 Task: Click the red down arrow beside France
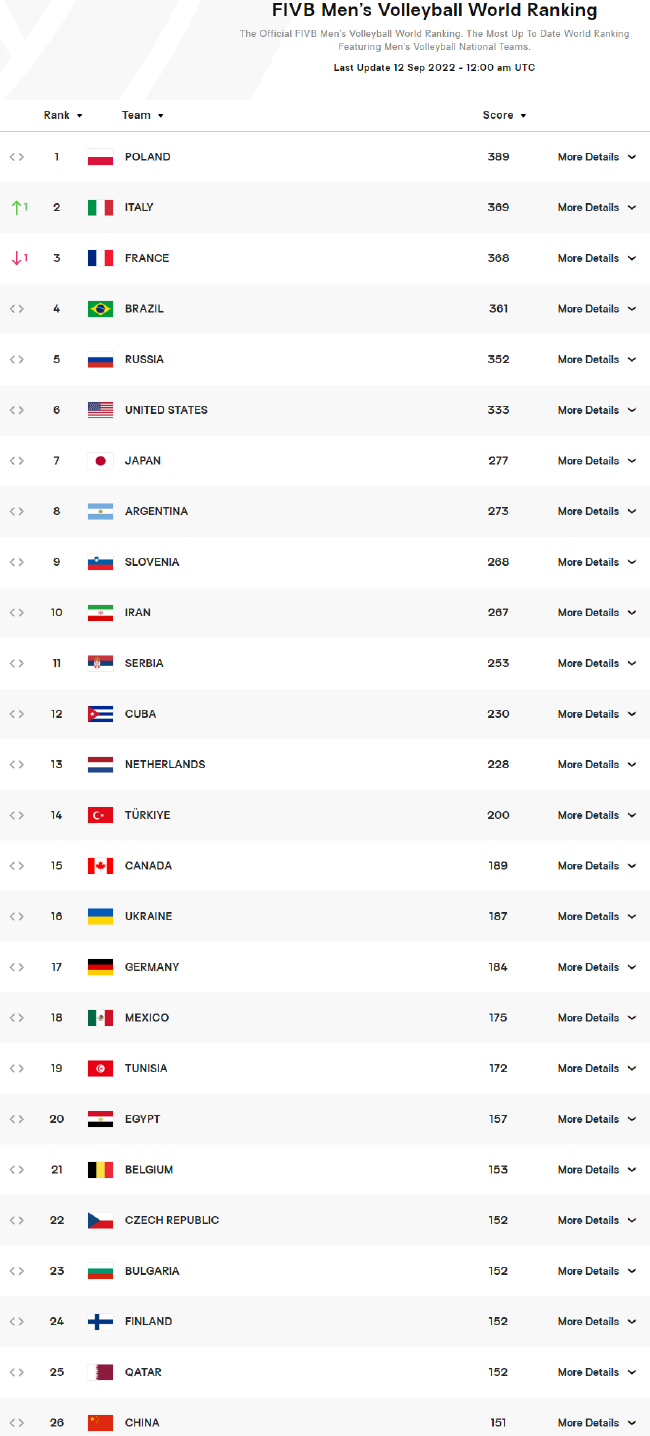point(16,258)
